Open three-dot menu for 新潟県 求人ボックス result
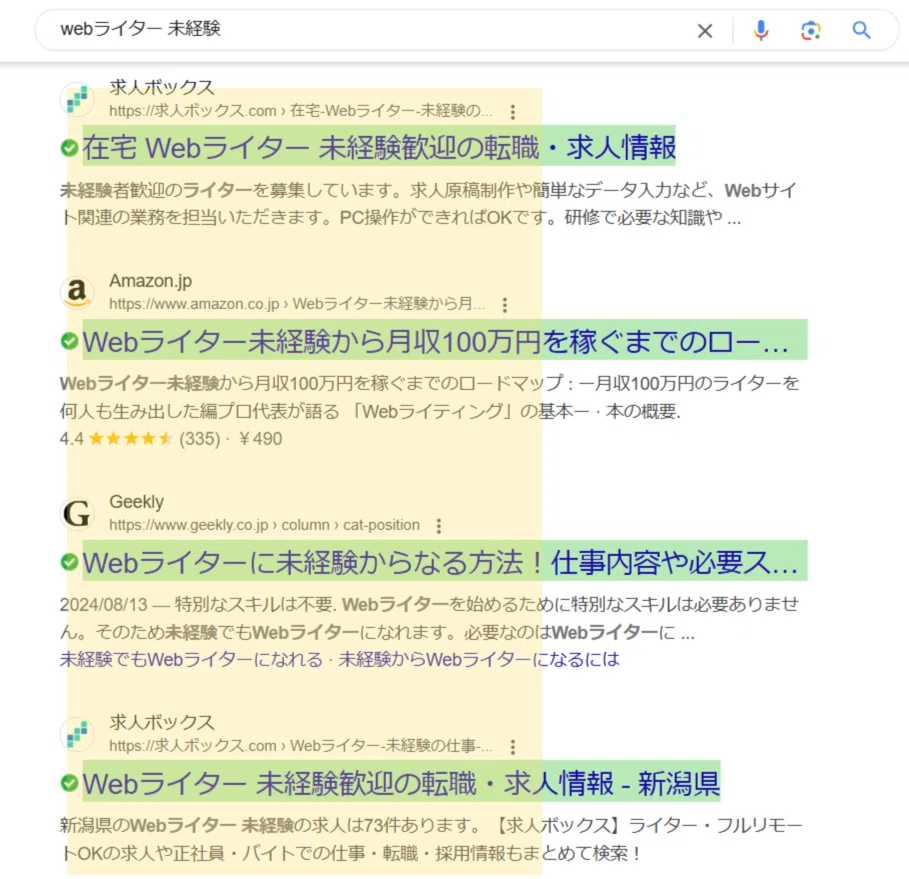The width and height of the screenshot is (909, 879). pyautogui.click(x=512, y=747)
